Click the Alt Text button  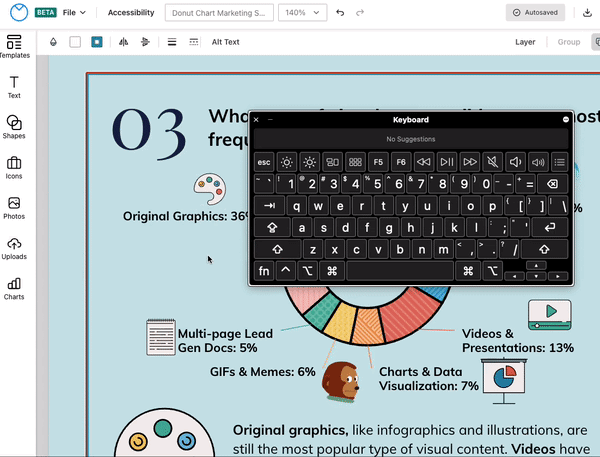pyautogui.click(x=225, y=42)
